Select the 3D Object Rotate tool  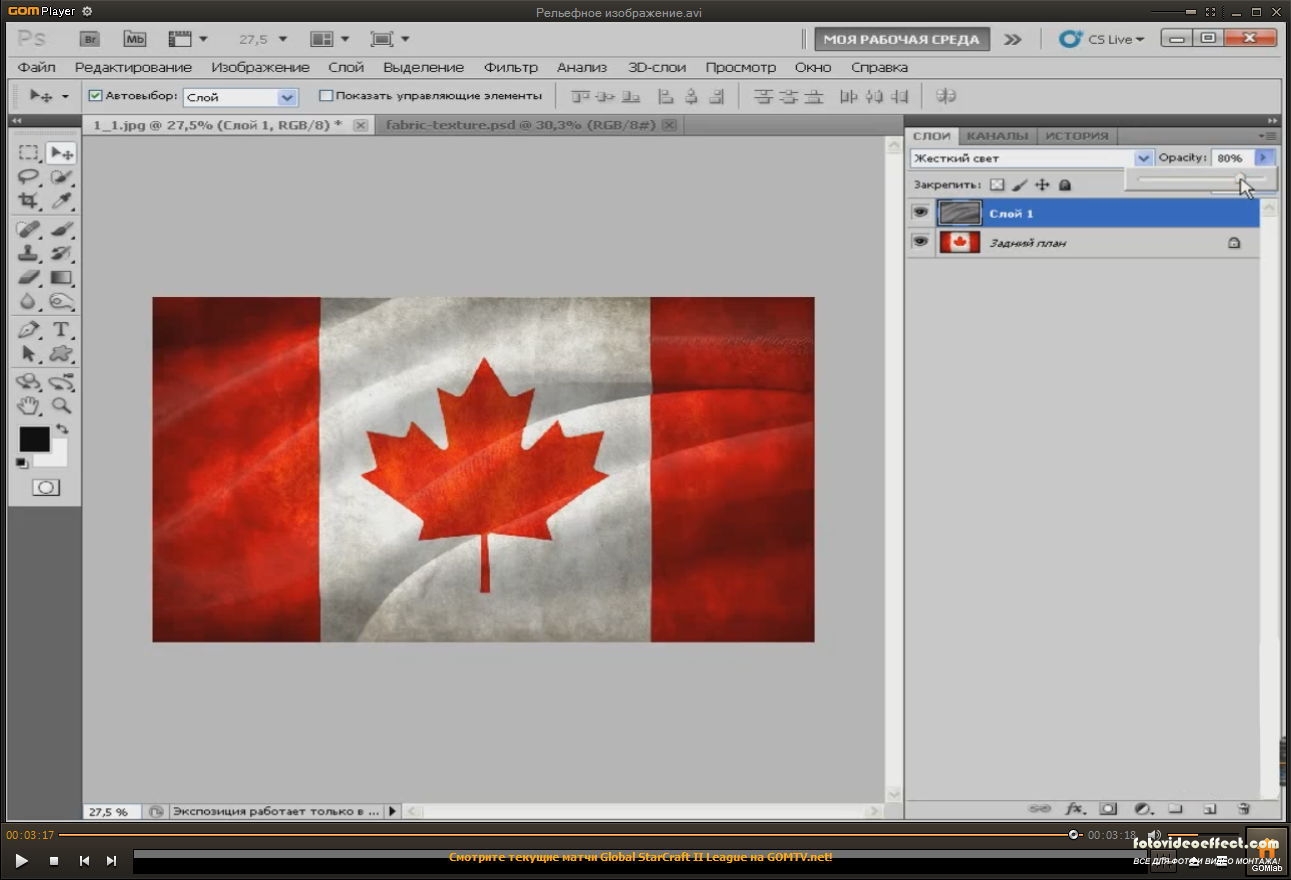point(29,382)
